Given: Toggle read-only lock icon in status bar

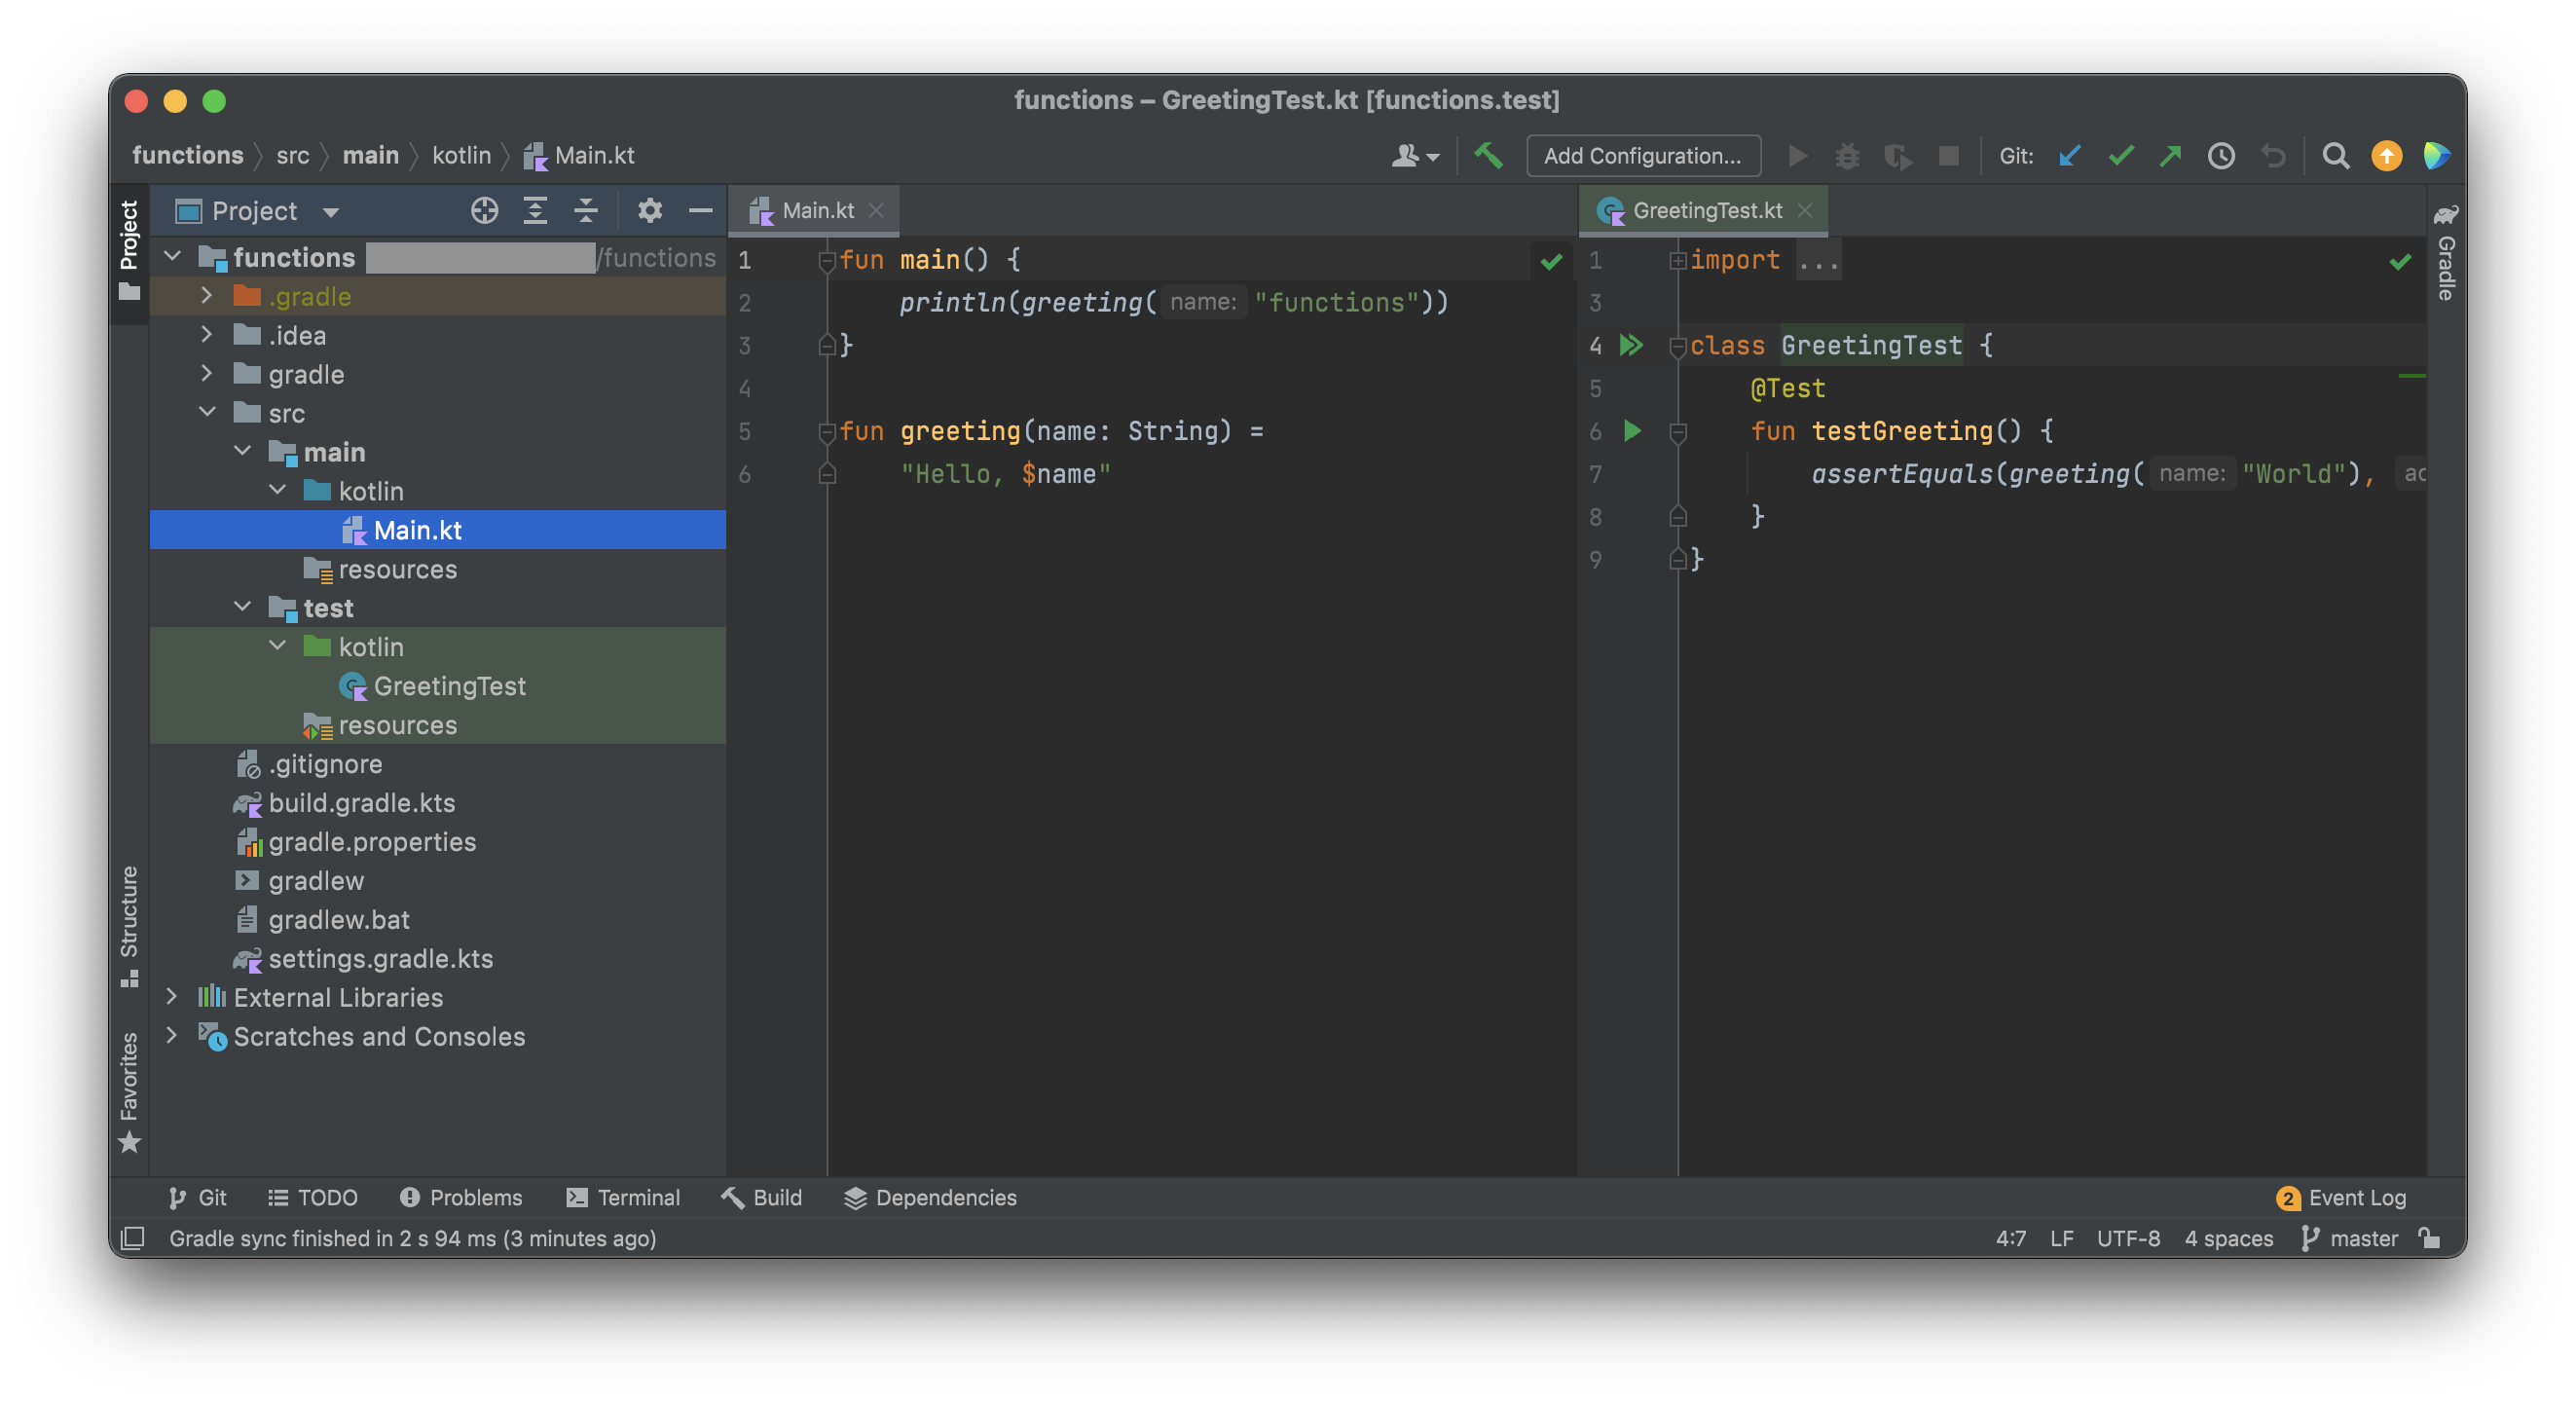Looking at the screenshot, I should click(2429, 1238).
